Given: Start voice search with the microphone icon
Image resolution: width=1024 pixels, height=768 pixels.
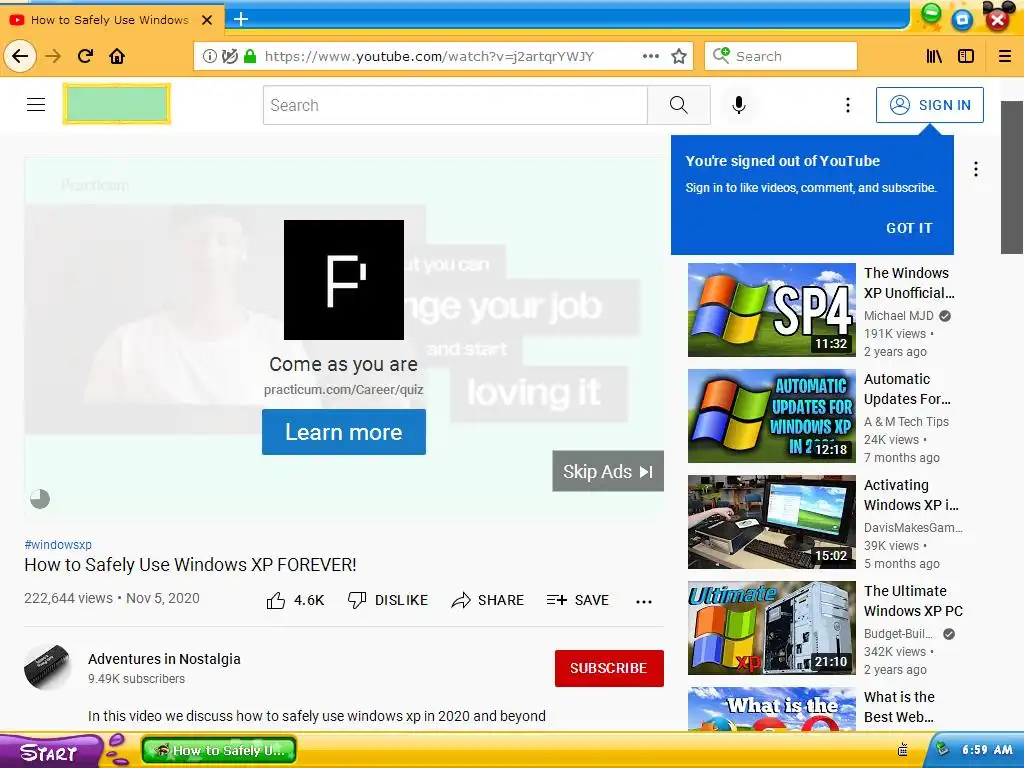Looking at the screenshot, I should (739, 105).
